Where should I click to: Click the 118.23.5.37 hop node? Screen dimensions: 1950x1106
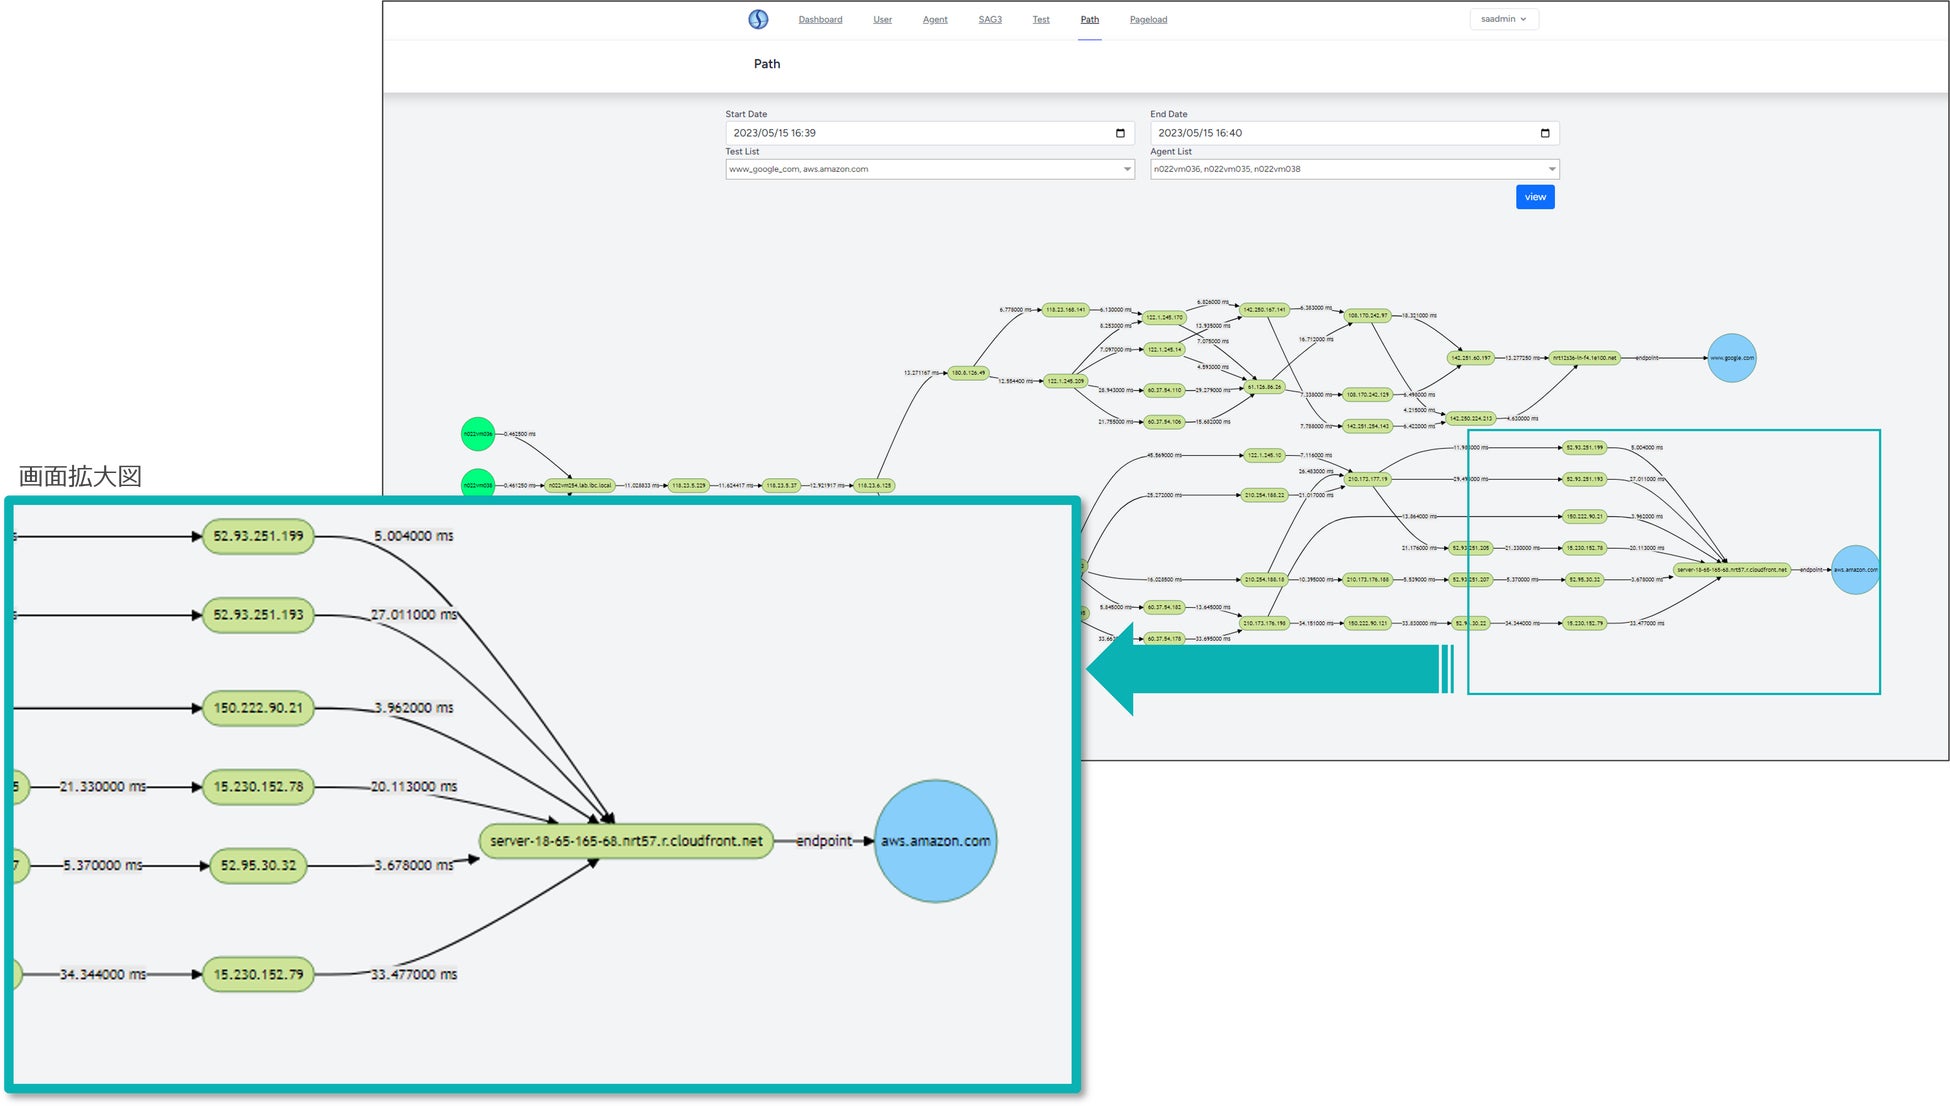(x=782, y=486)
